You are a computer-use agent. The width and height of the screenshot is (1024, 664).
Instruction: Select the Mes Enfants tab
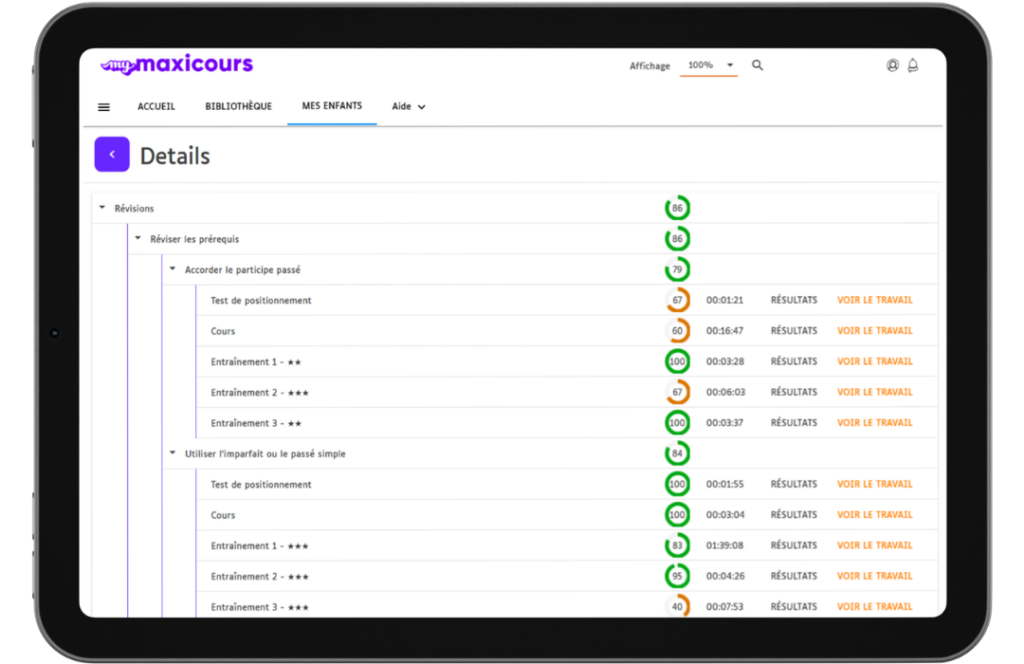tap(332, 106)
